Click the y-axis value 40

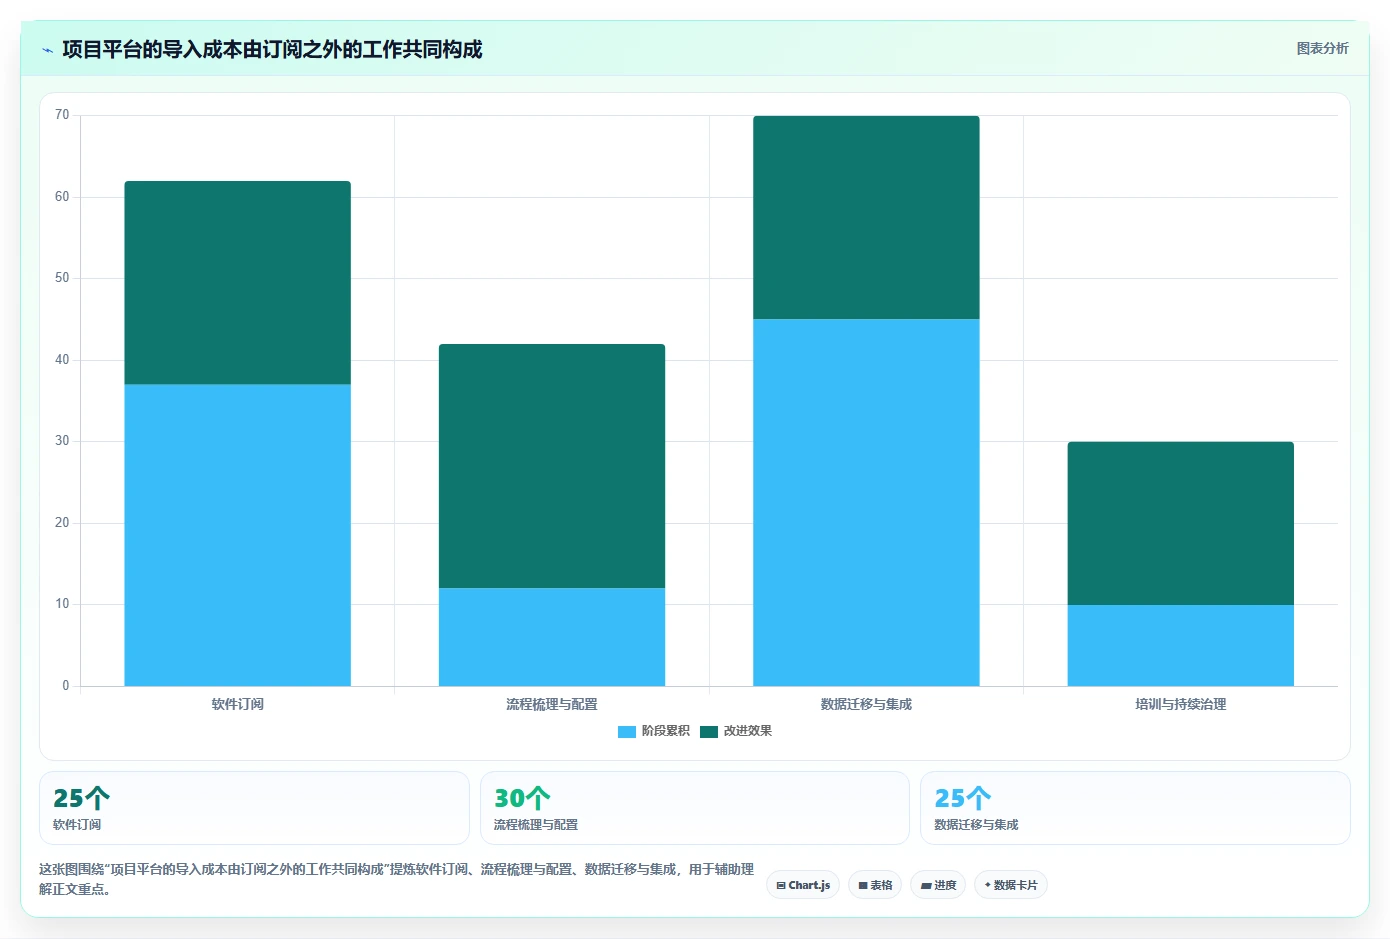(62, 360)
